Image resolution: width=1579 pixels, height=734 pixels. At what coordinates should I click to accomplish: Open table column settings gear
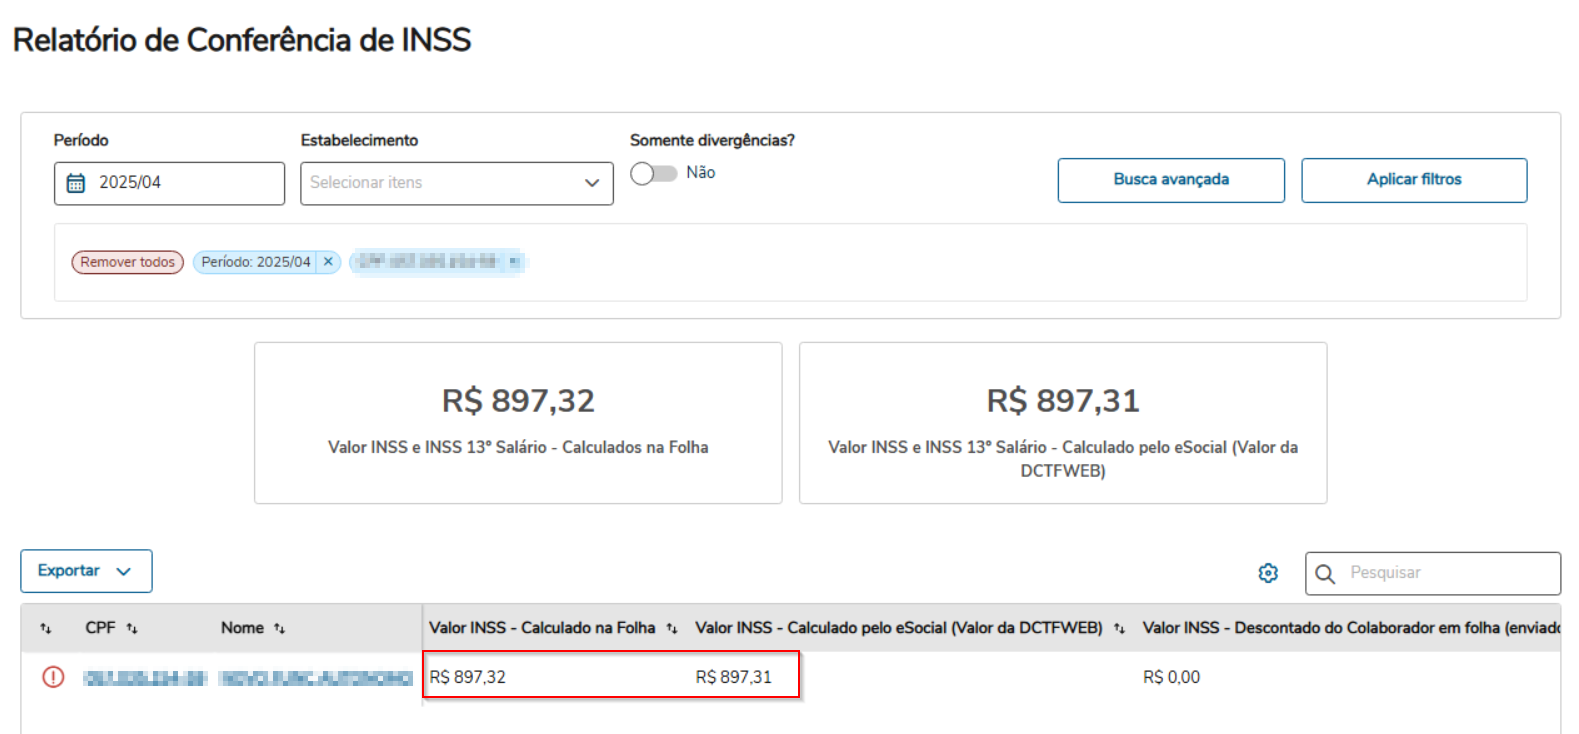pyautogui.click(x=1268, y=573)
